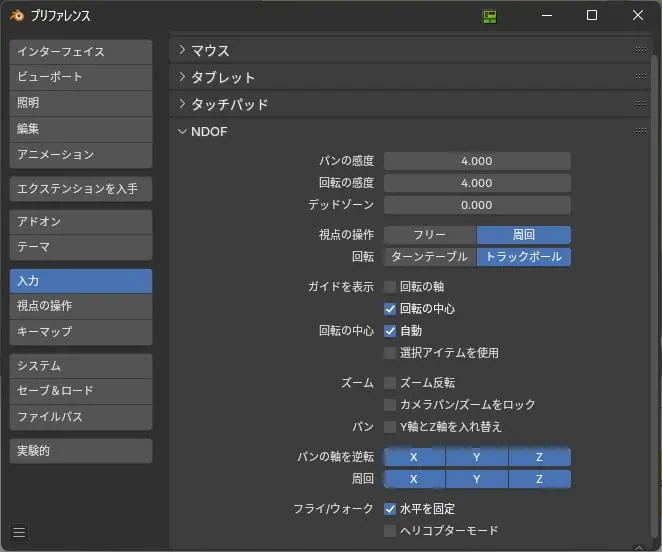The width and height of the screenshot is (662, 552).
Task: Click the パンの感度 value field
Action: point(477,161)
